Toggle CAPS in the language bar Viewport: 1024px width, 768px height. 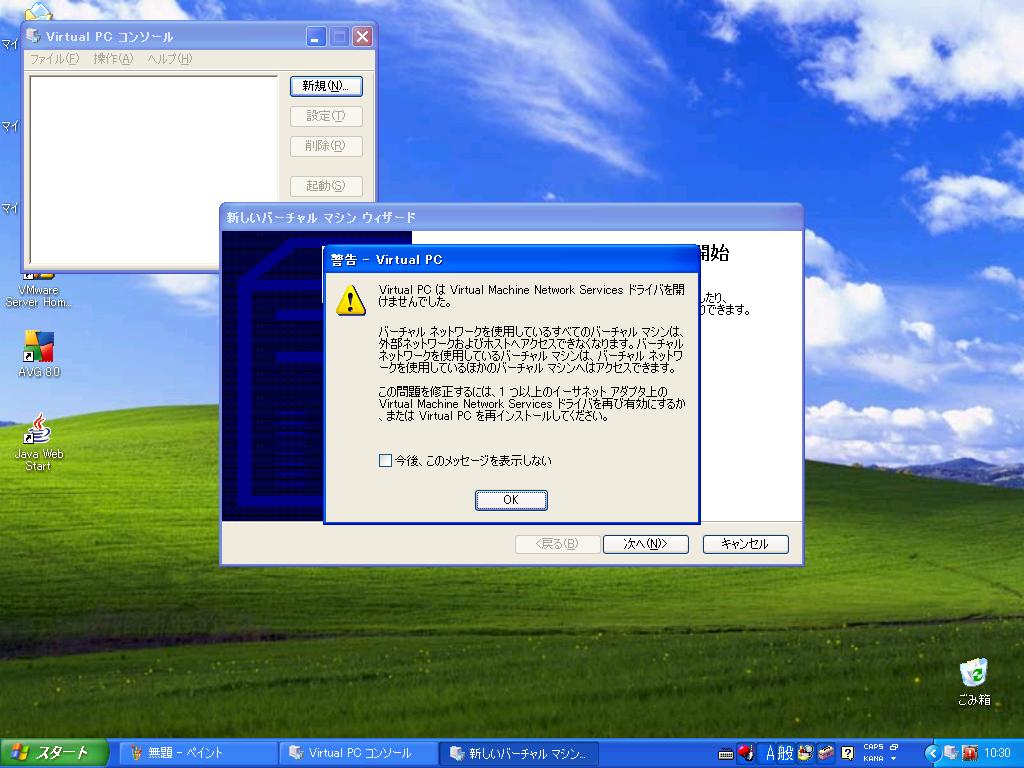pos(873,747)
